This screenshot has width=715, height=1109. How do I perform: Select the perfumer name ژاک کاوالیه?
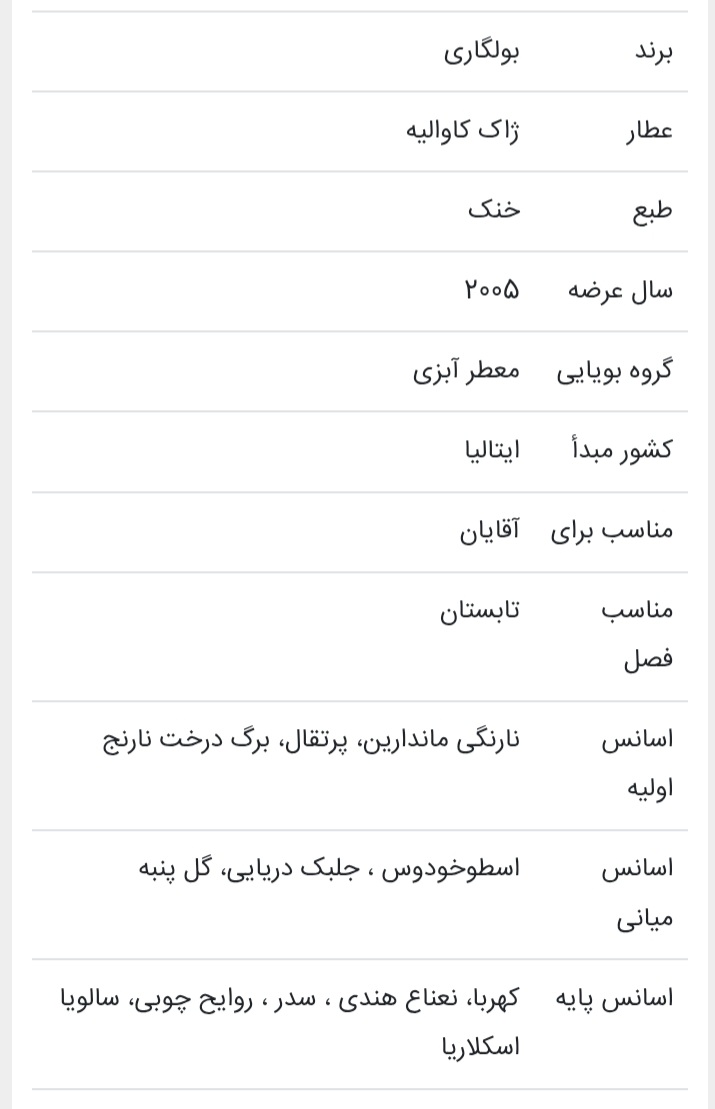[462, 131]
